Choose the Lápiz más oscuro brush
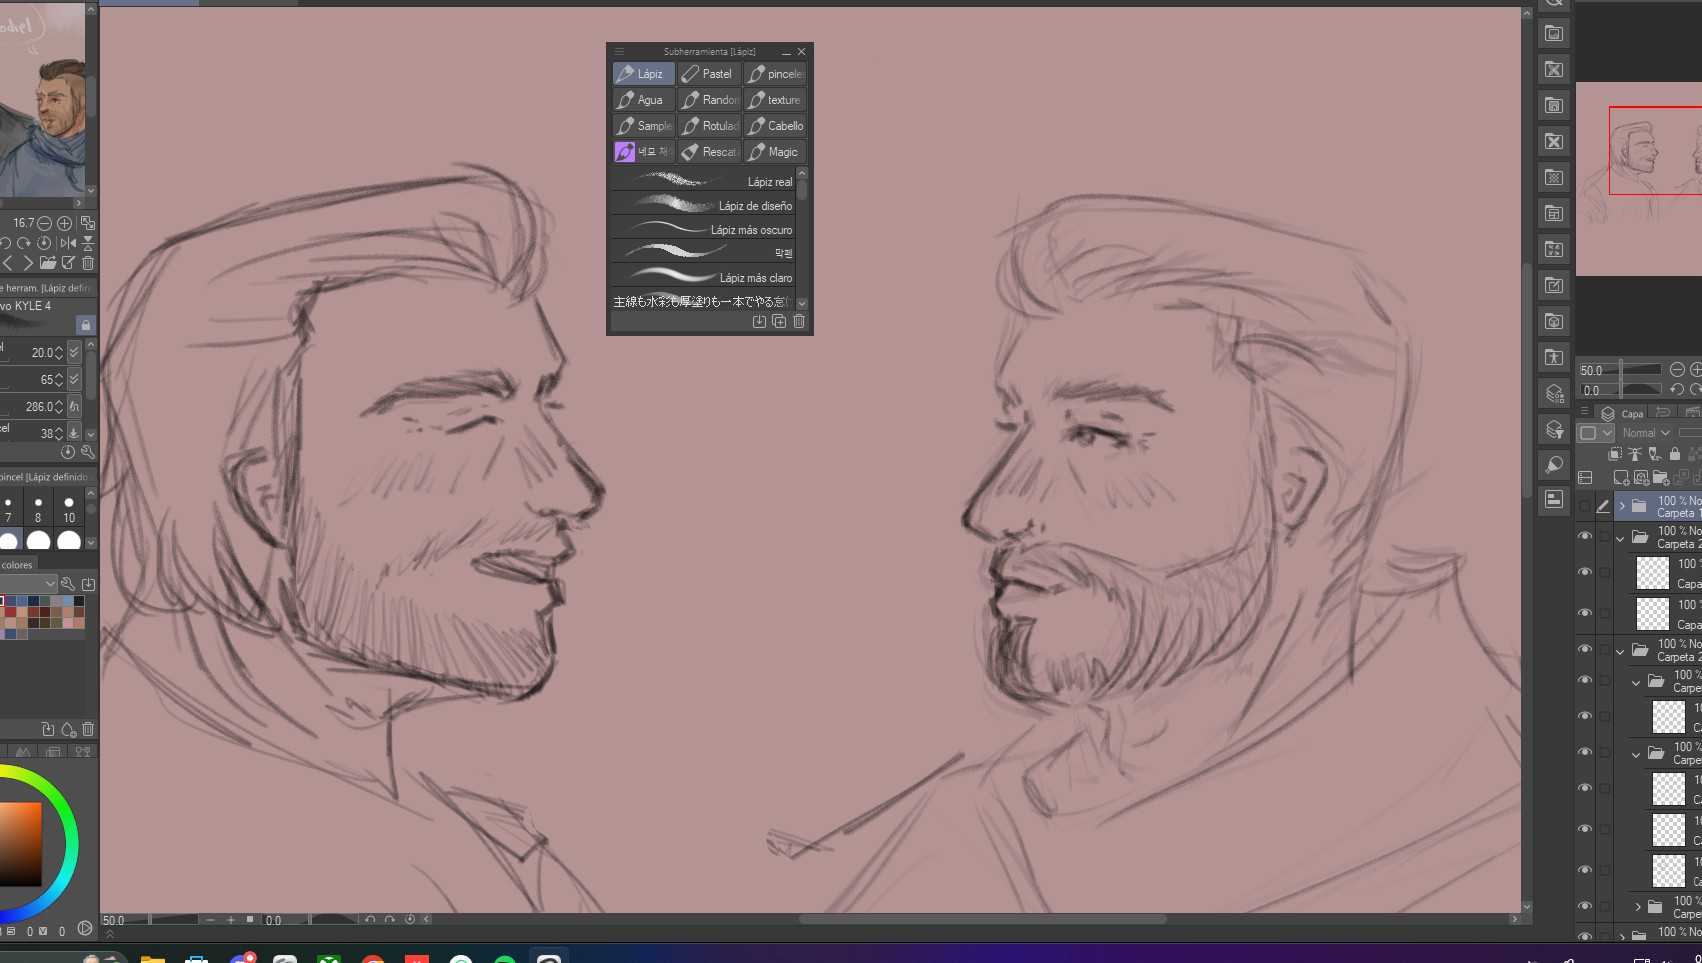This screenshot has height=963, width=1702. coord(703,229)
